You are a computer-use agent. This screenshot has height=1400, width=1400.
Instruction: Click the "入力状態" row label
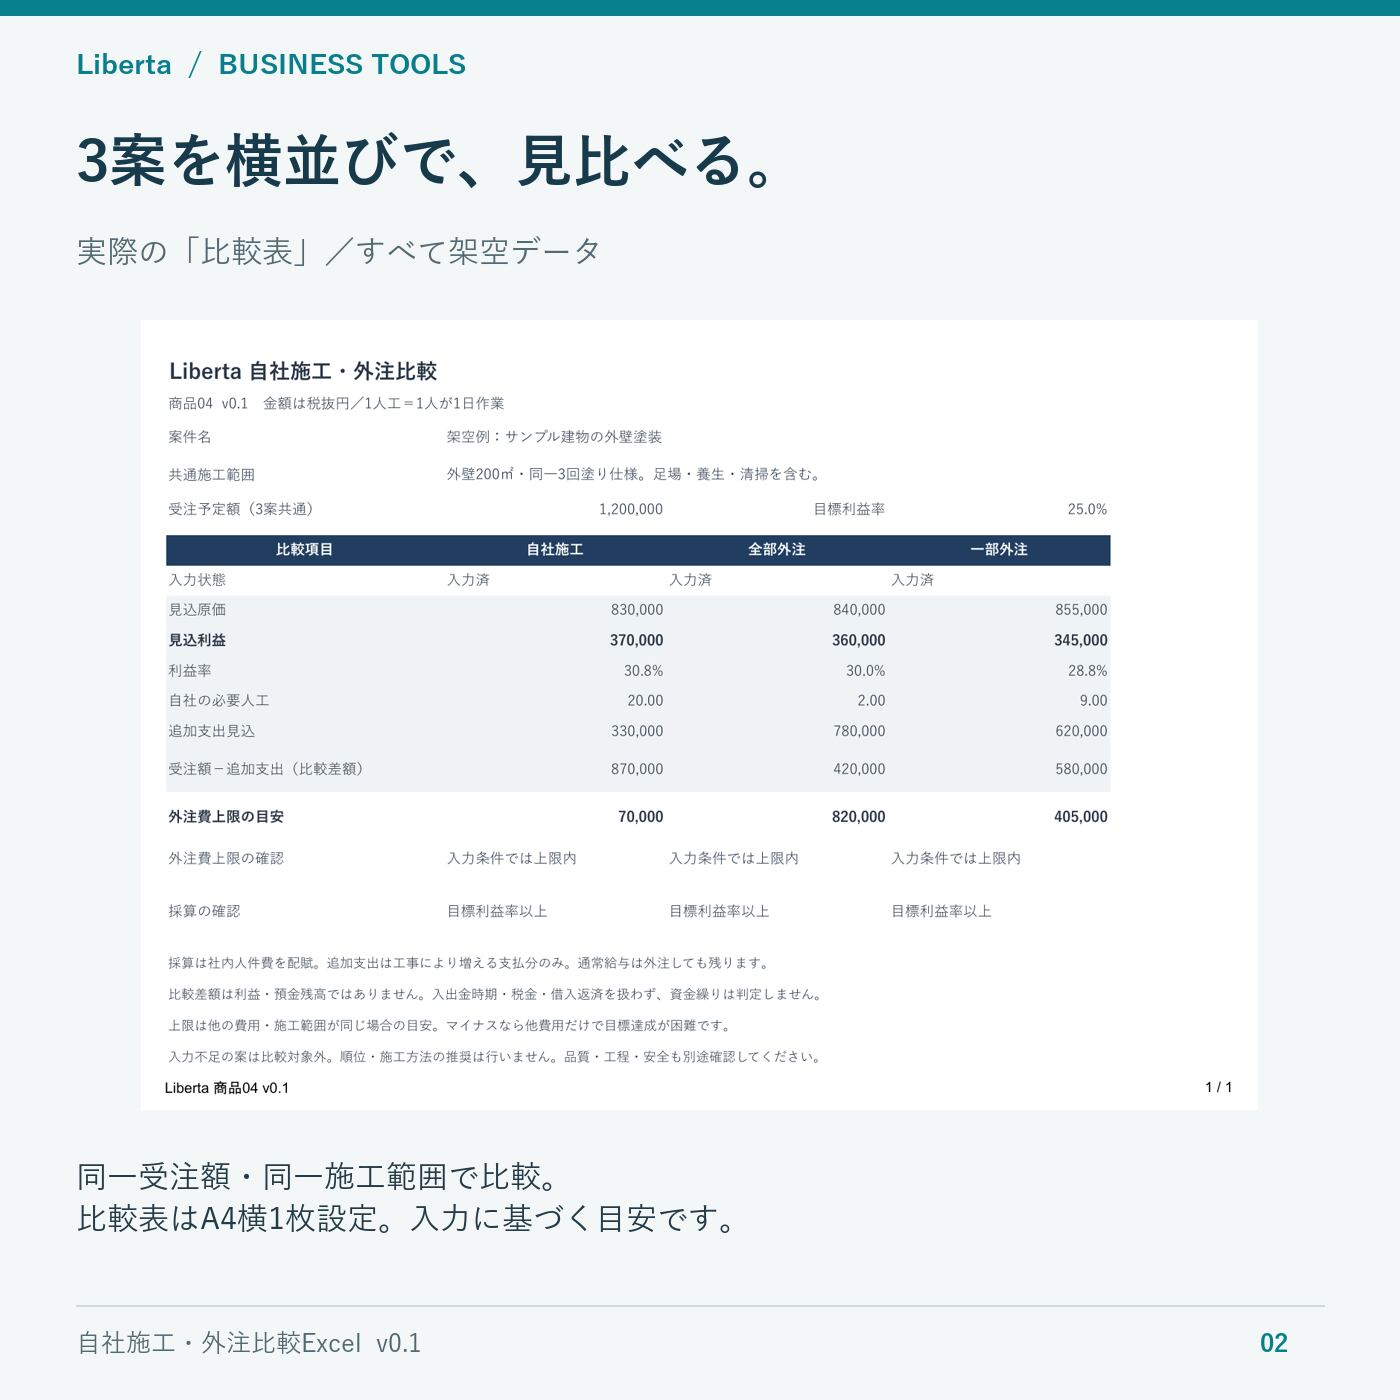[x=197, y=580]
